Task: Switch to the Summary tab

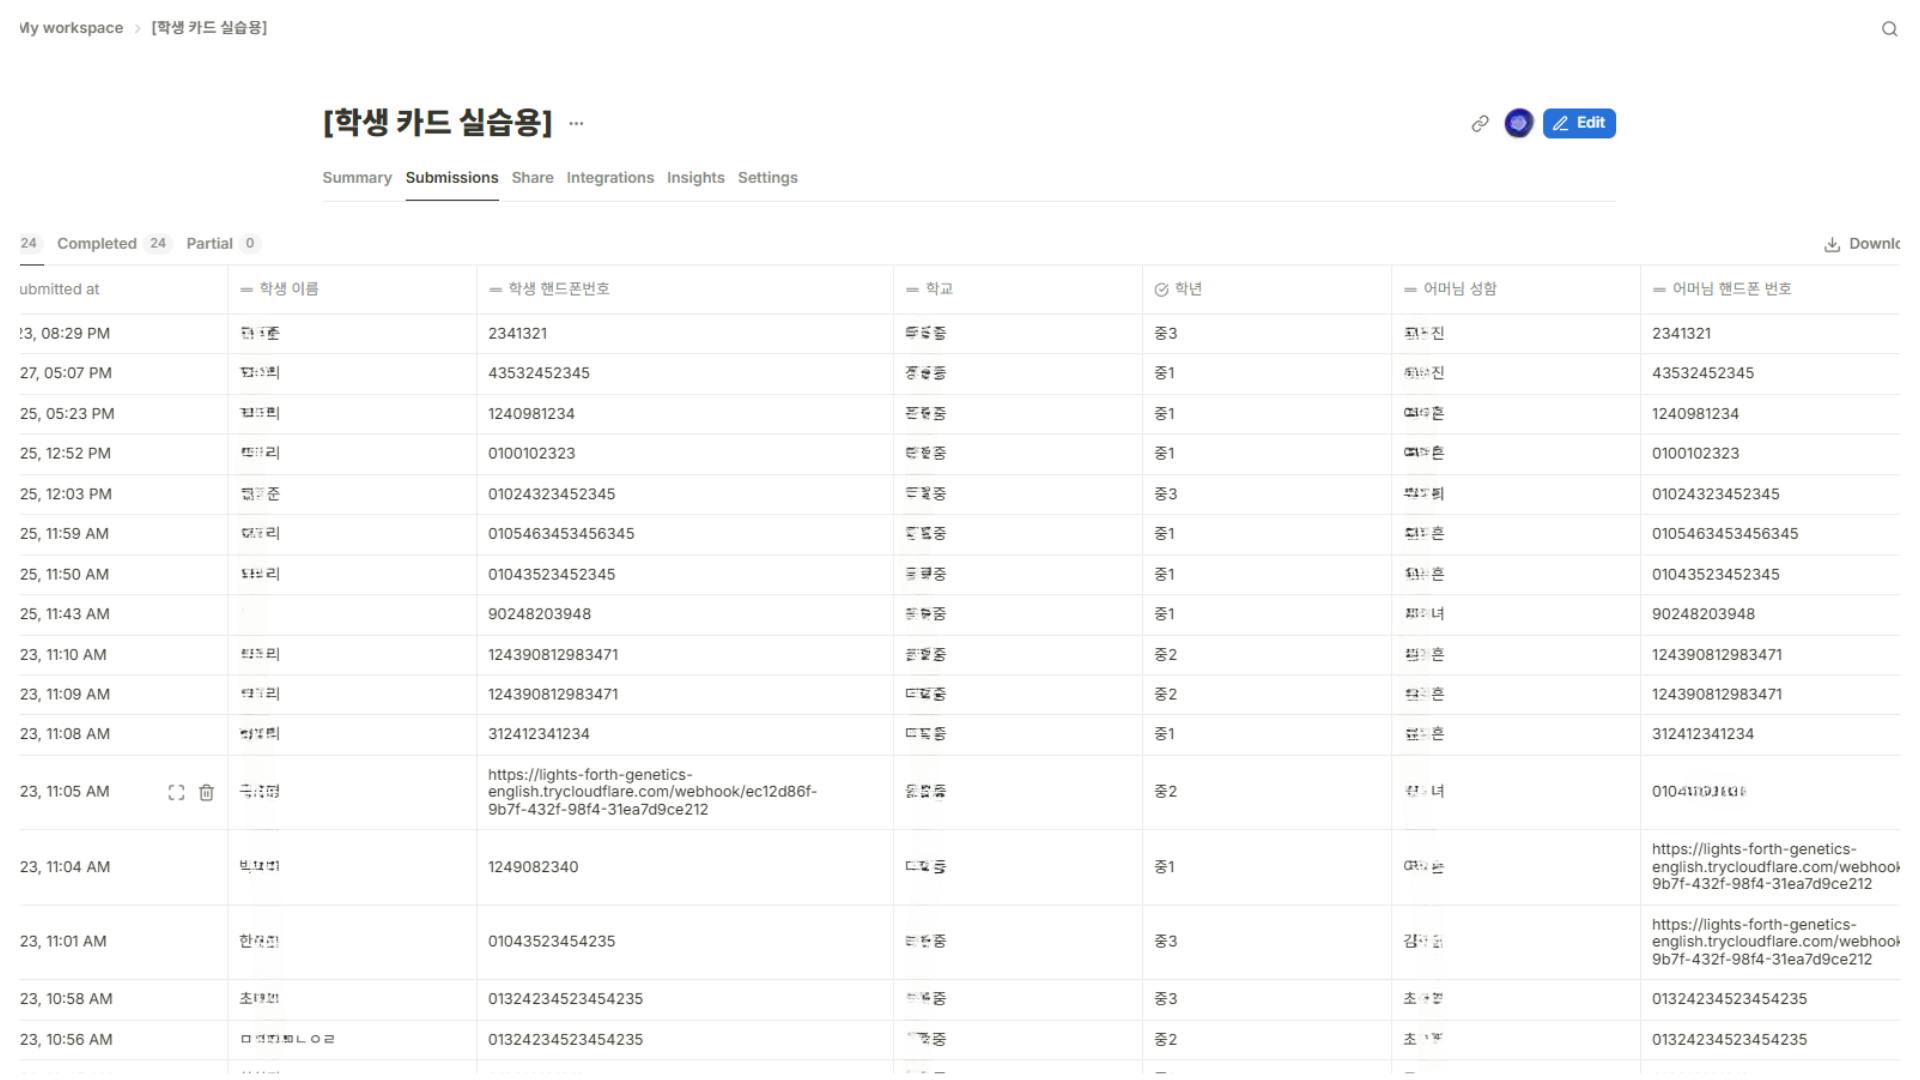Action: pyautogui.click(x=357, y=178)
